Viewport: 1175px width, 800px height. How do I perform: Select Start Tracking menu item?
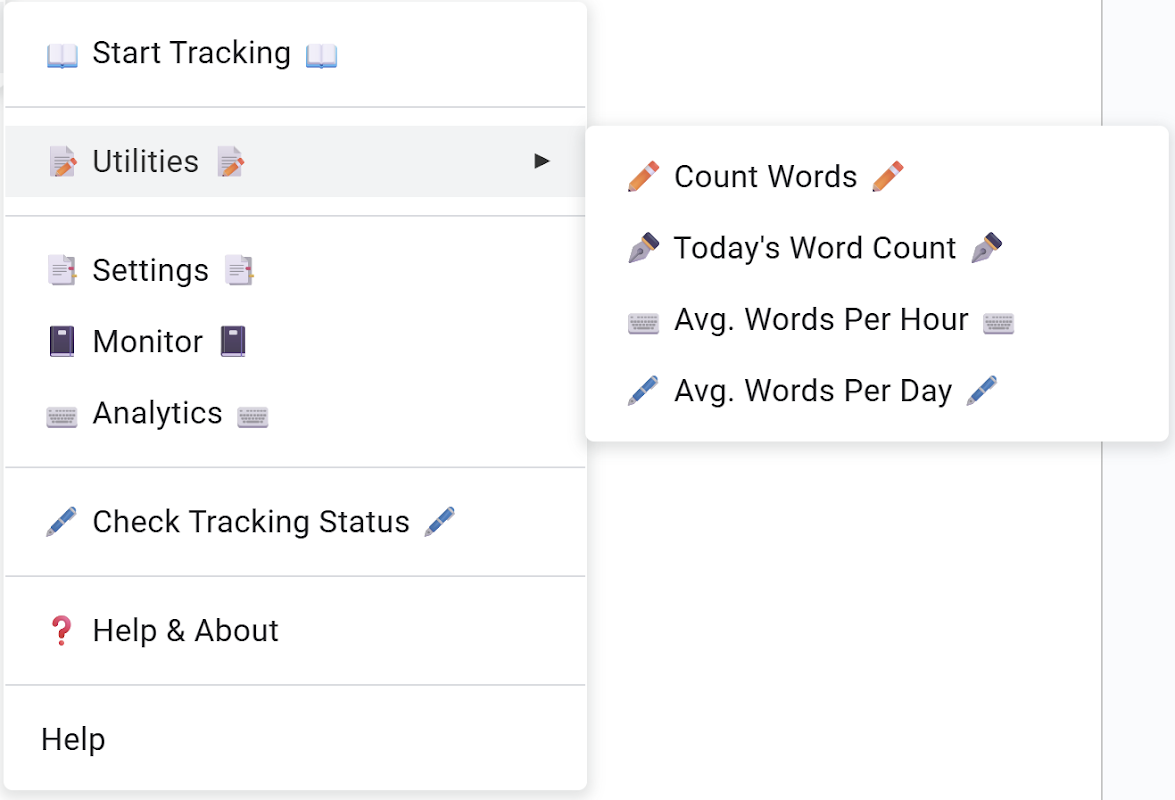(191, 53)
